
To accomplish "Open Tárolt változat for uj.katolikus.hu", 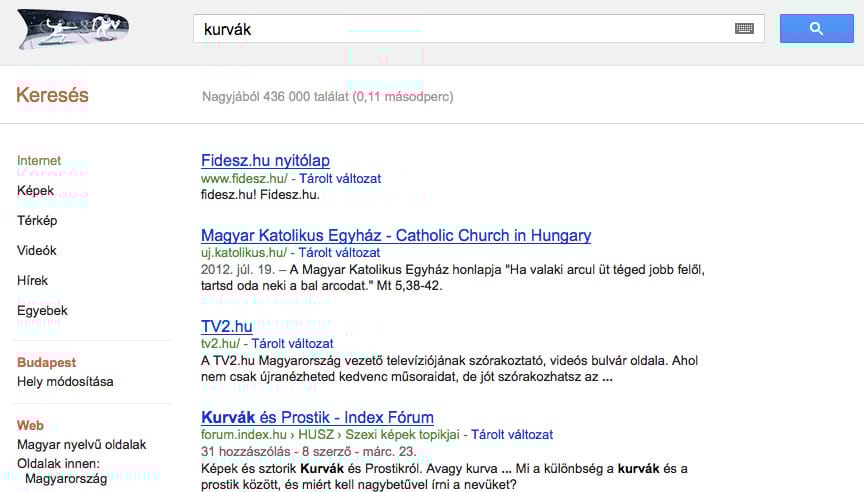I will (339, 253).
